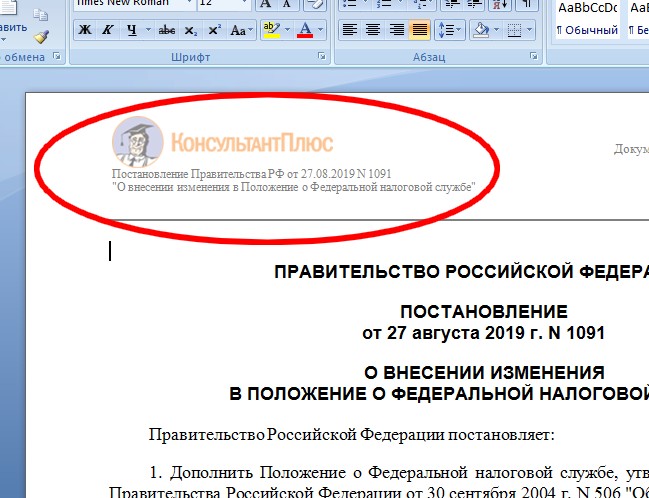
Task: Apply subscript formatting
Action: (x=191, y=30)
